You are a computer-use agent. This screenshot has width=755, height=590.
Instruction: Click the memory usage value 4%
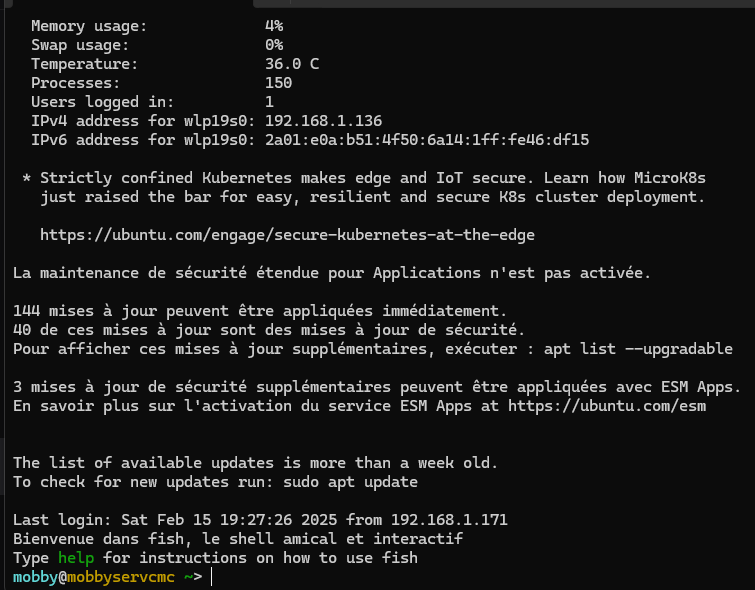tap(273, 25)
